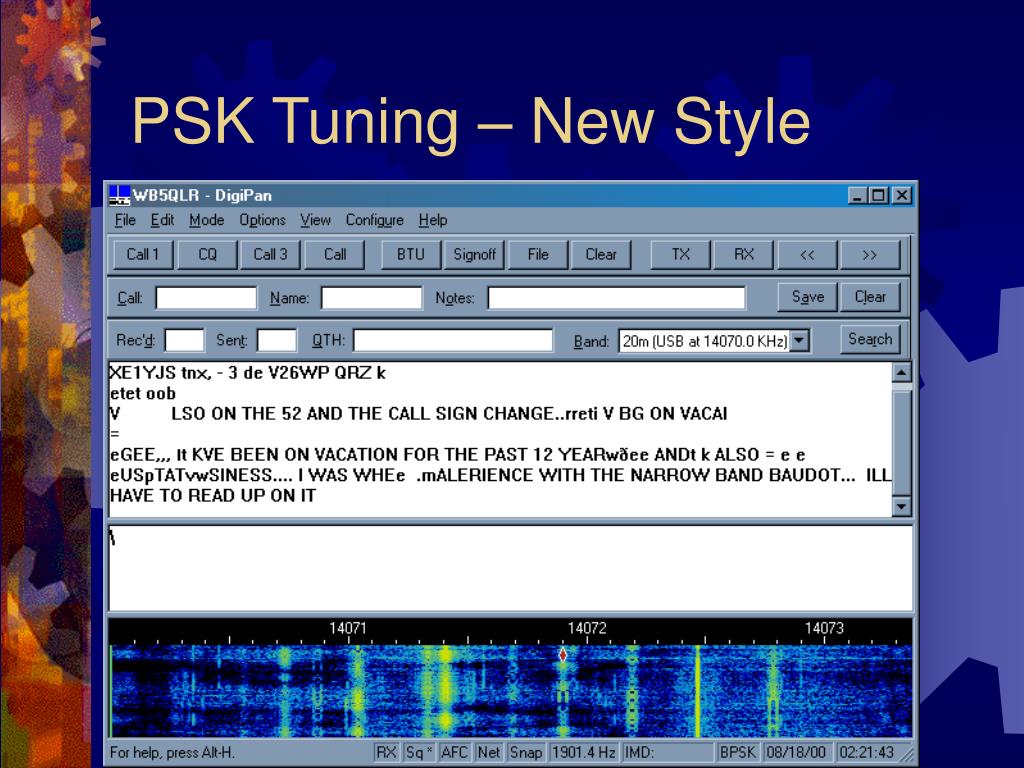Toggle Net in the status bar
The height and width of the screenshot is (768, 1024).
click(x=488, y=752)
